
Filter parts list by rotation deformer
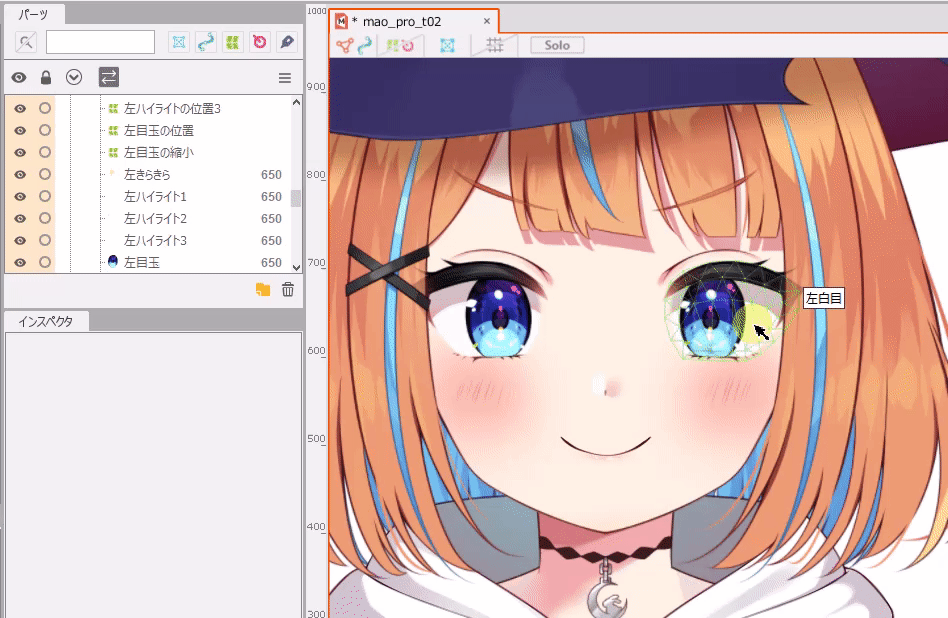(260, 42)
